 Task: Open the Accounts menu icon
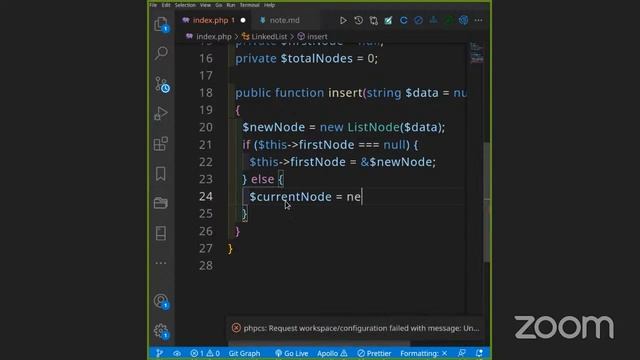pyautogui.click(x=161, y=301)
